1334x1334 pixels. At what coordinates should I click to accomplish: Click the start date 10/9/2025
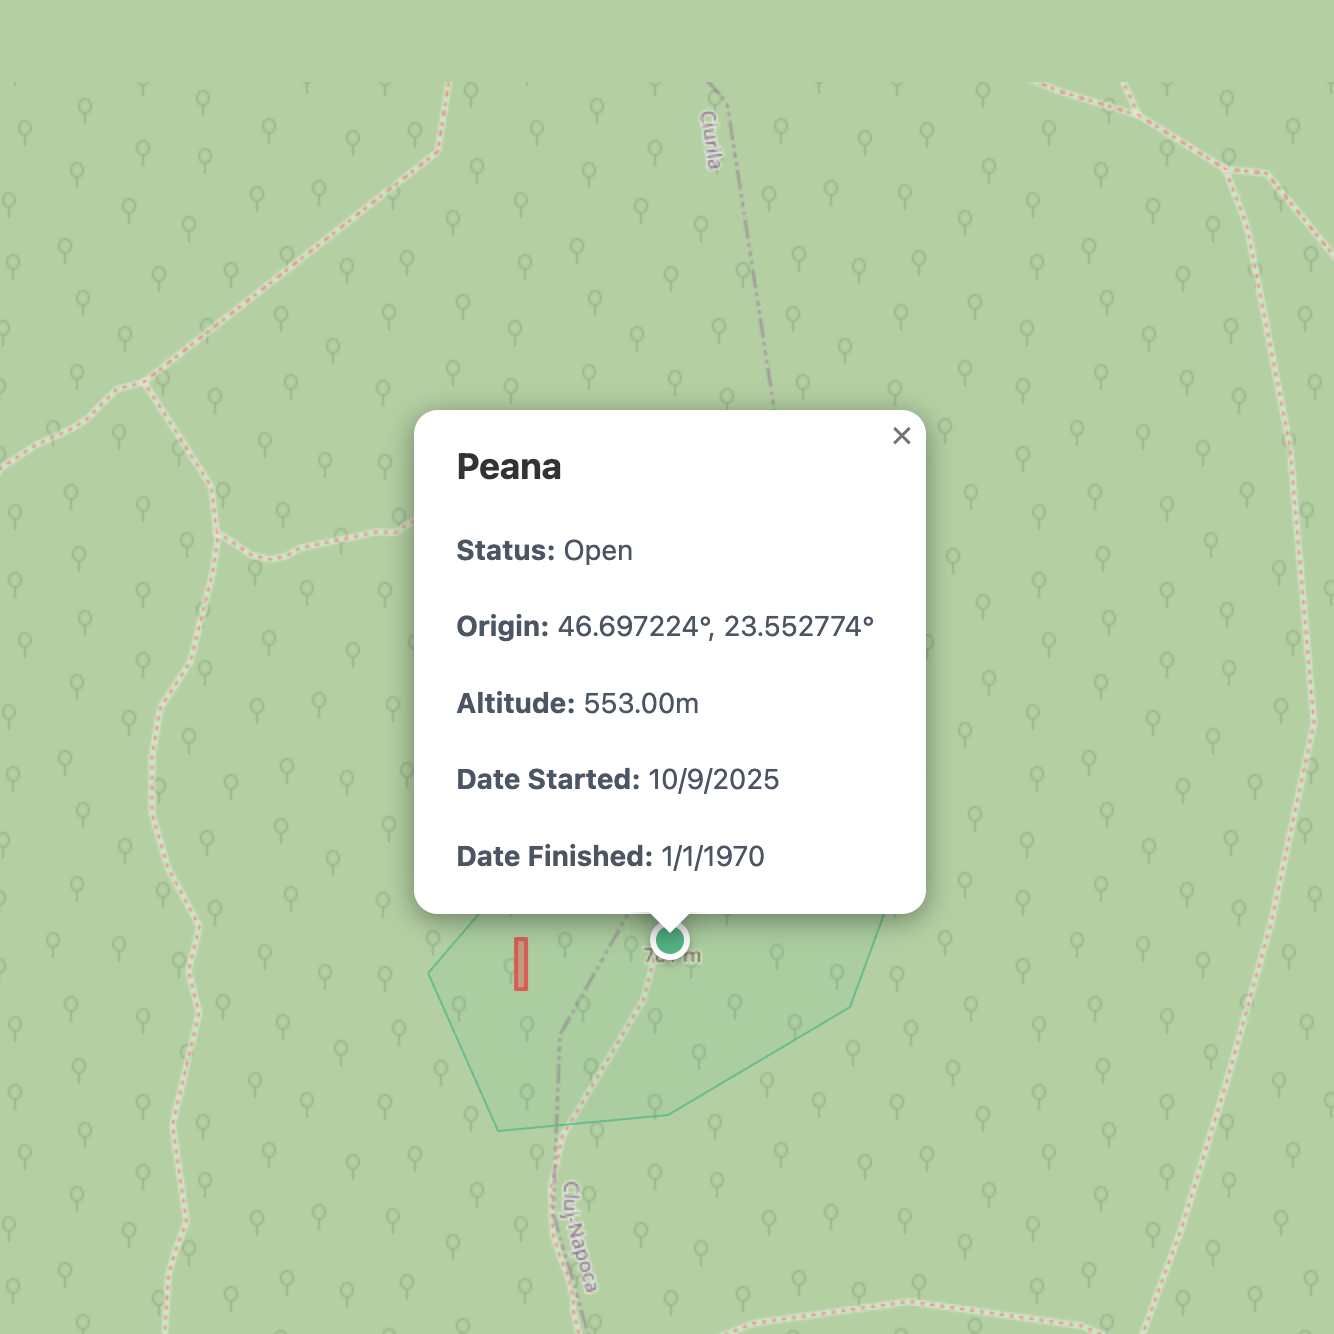pos(713,780)
